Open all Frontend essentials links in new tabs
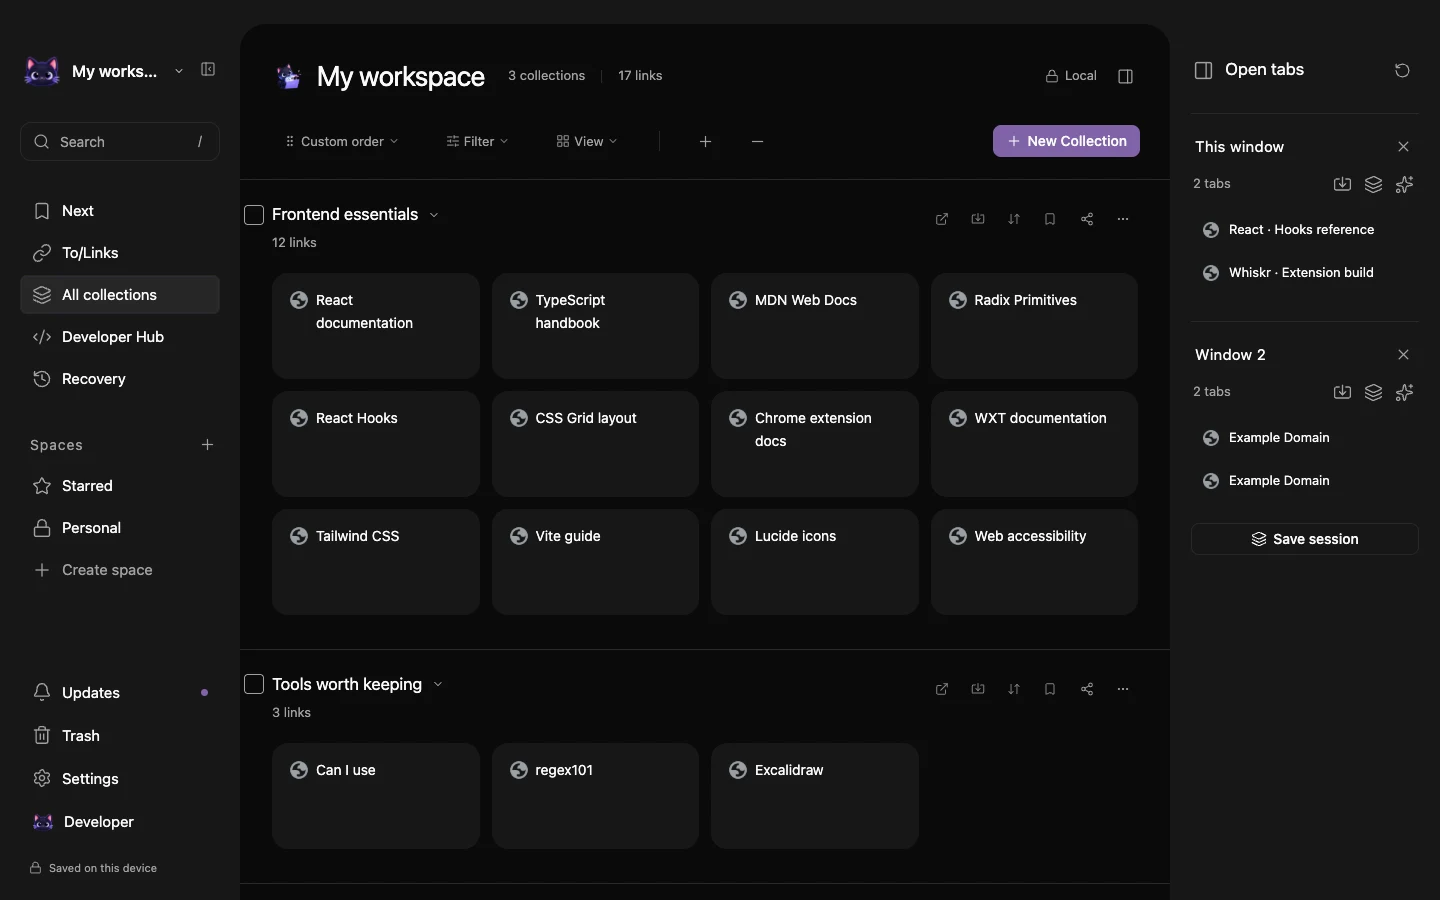This screenshot has width=1440, height=900. coord(942,219)
